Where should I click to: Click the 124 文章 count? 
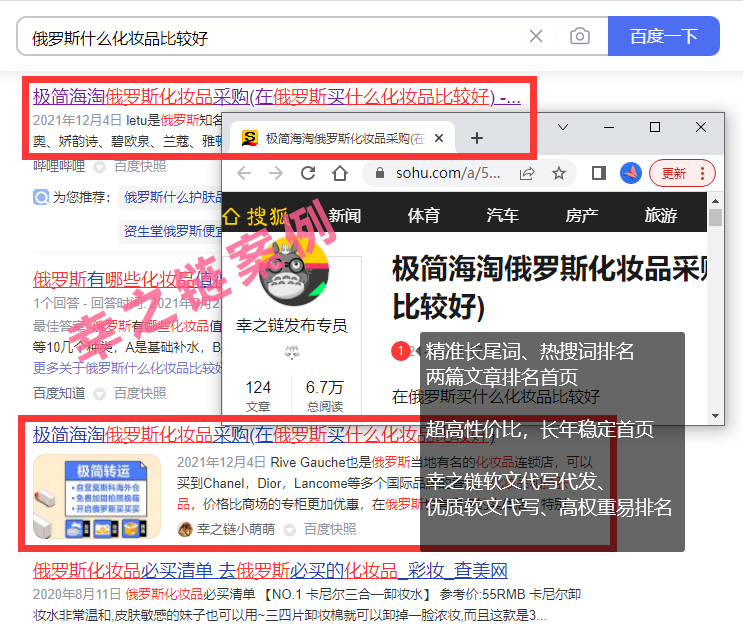[258, 396]
